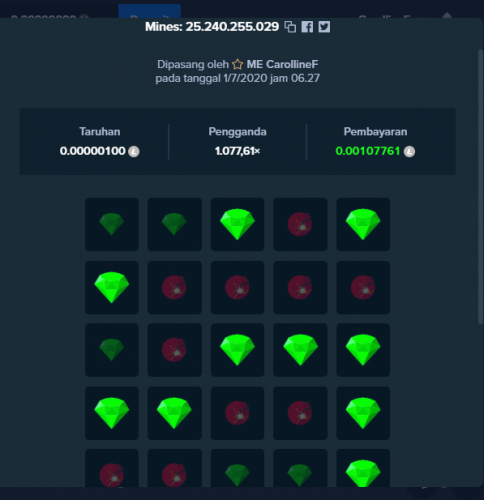Viewport: 484px width, 500px height.
Task: Select mine tile in third row
Action: click(x=174, y=350)
